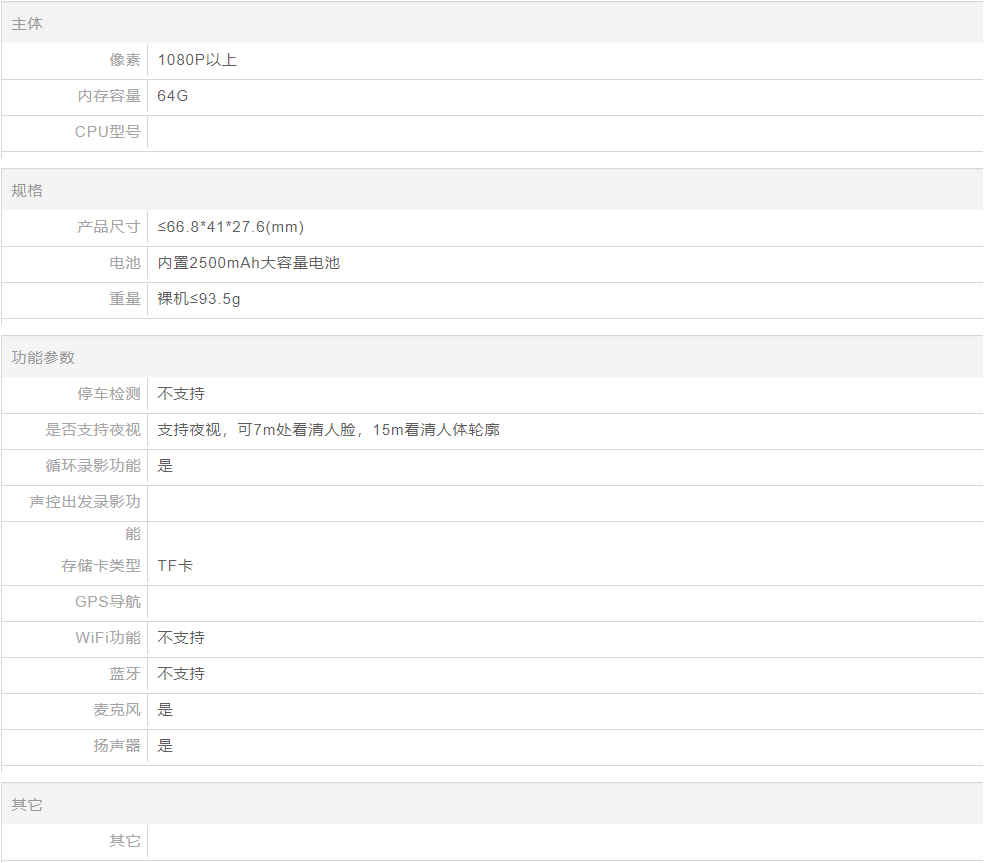Image resolution: width=988 pixels, height=863 pixels.
Task: Click the 主体 section header
Action: pyautogui.click(x=27, y=24)
